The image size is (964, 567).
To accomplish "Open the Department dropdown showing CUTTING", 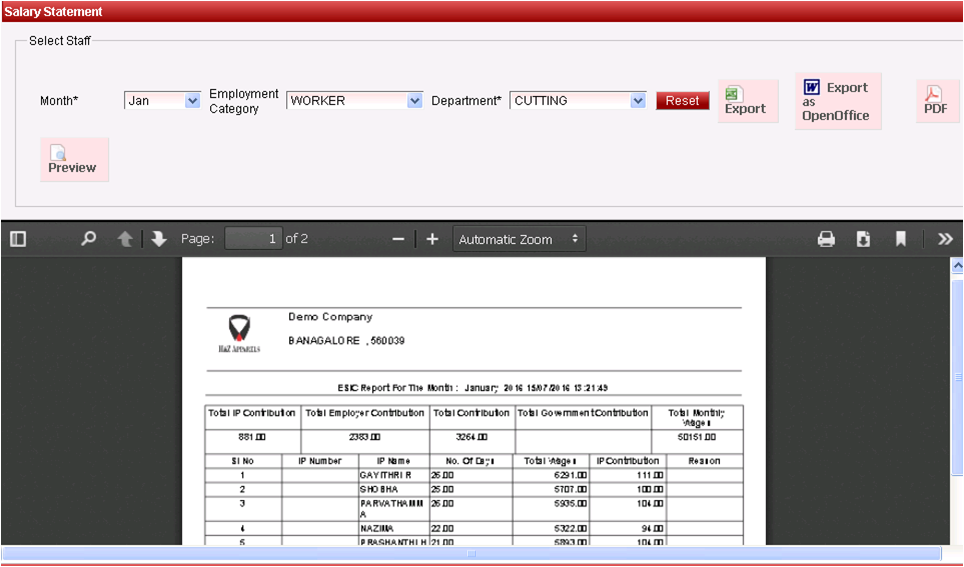I will coord(578,101).
